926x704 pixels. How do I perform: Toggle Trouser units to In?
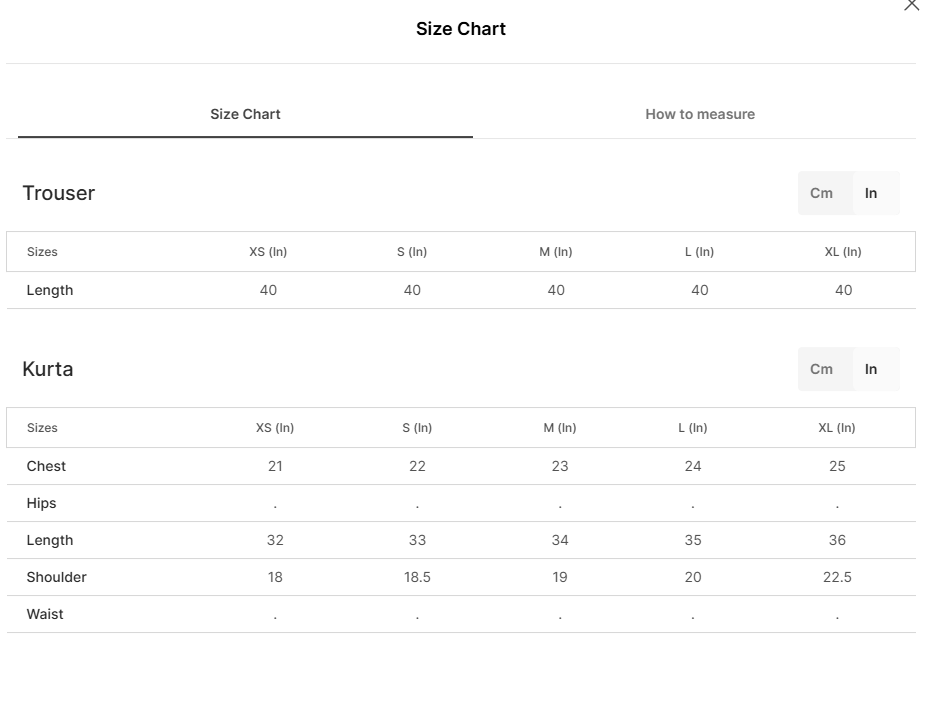coord(871,193)
